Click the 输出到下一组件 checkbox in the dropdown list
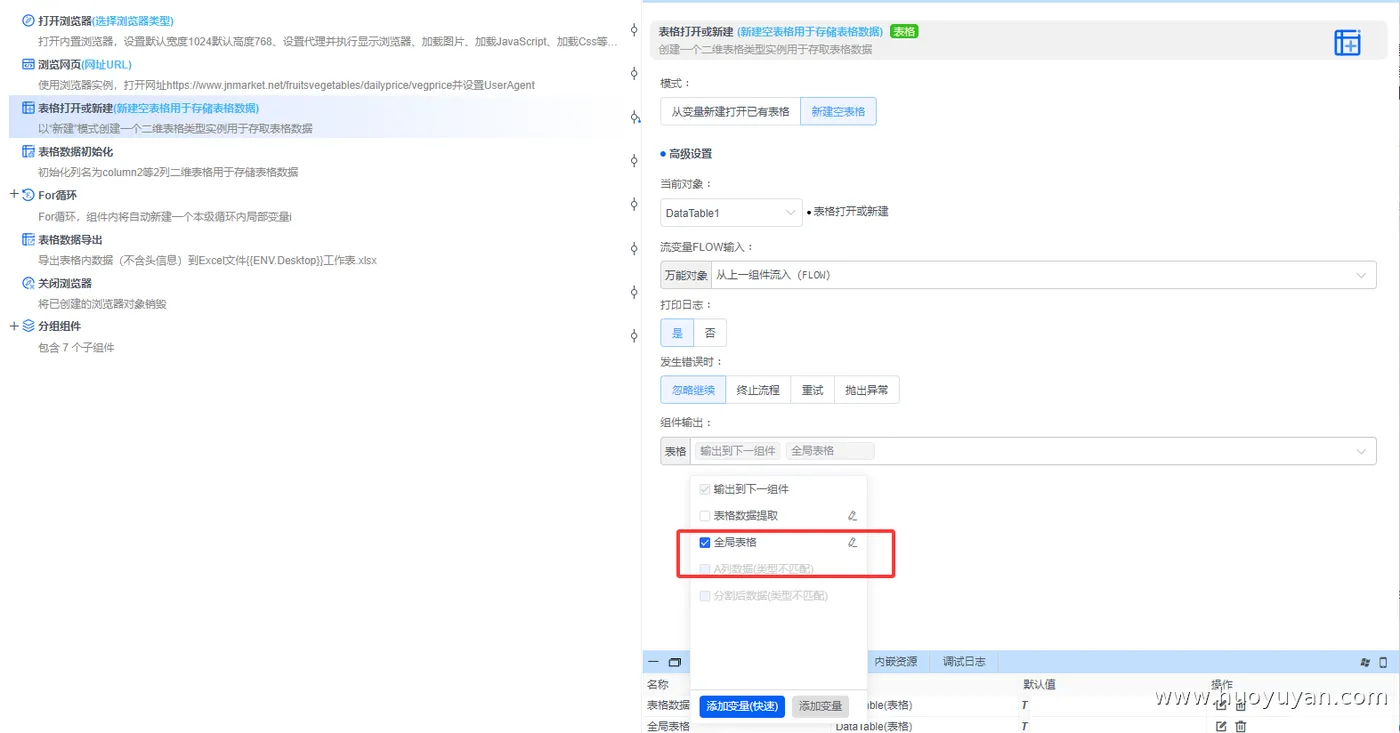The height and width of the screenshot is (733, 1400). 705,489
